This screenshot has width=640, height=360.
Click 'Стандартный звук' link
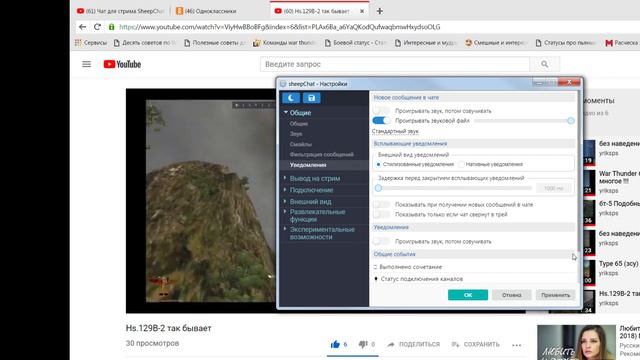(395, 131)
